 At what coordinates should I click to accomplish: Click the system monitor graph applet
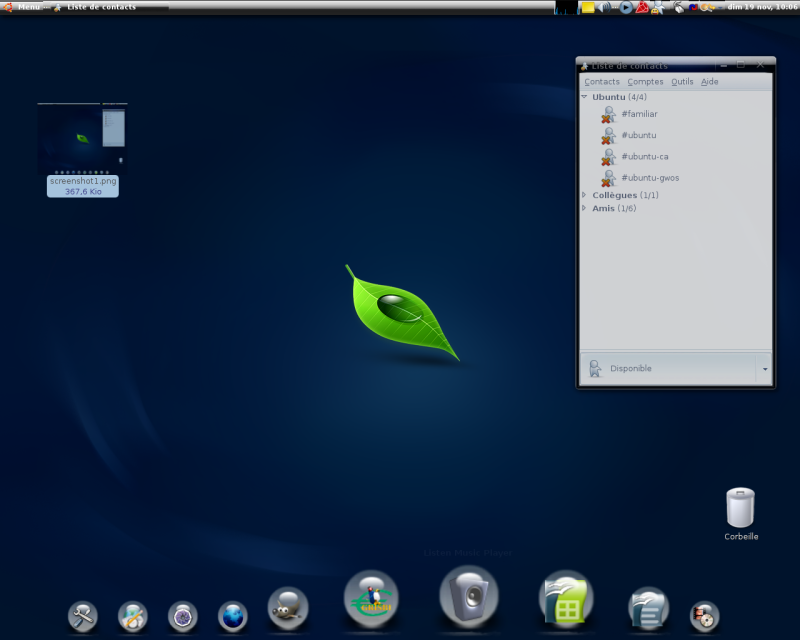(567, 8)
